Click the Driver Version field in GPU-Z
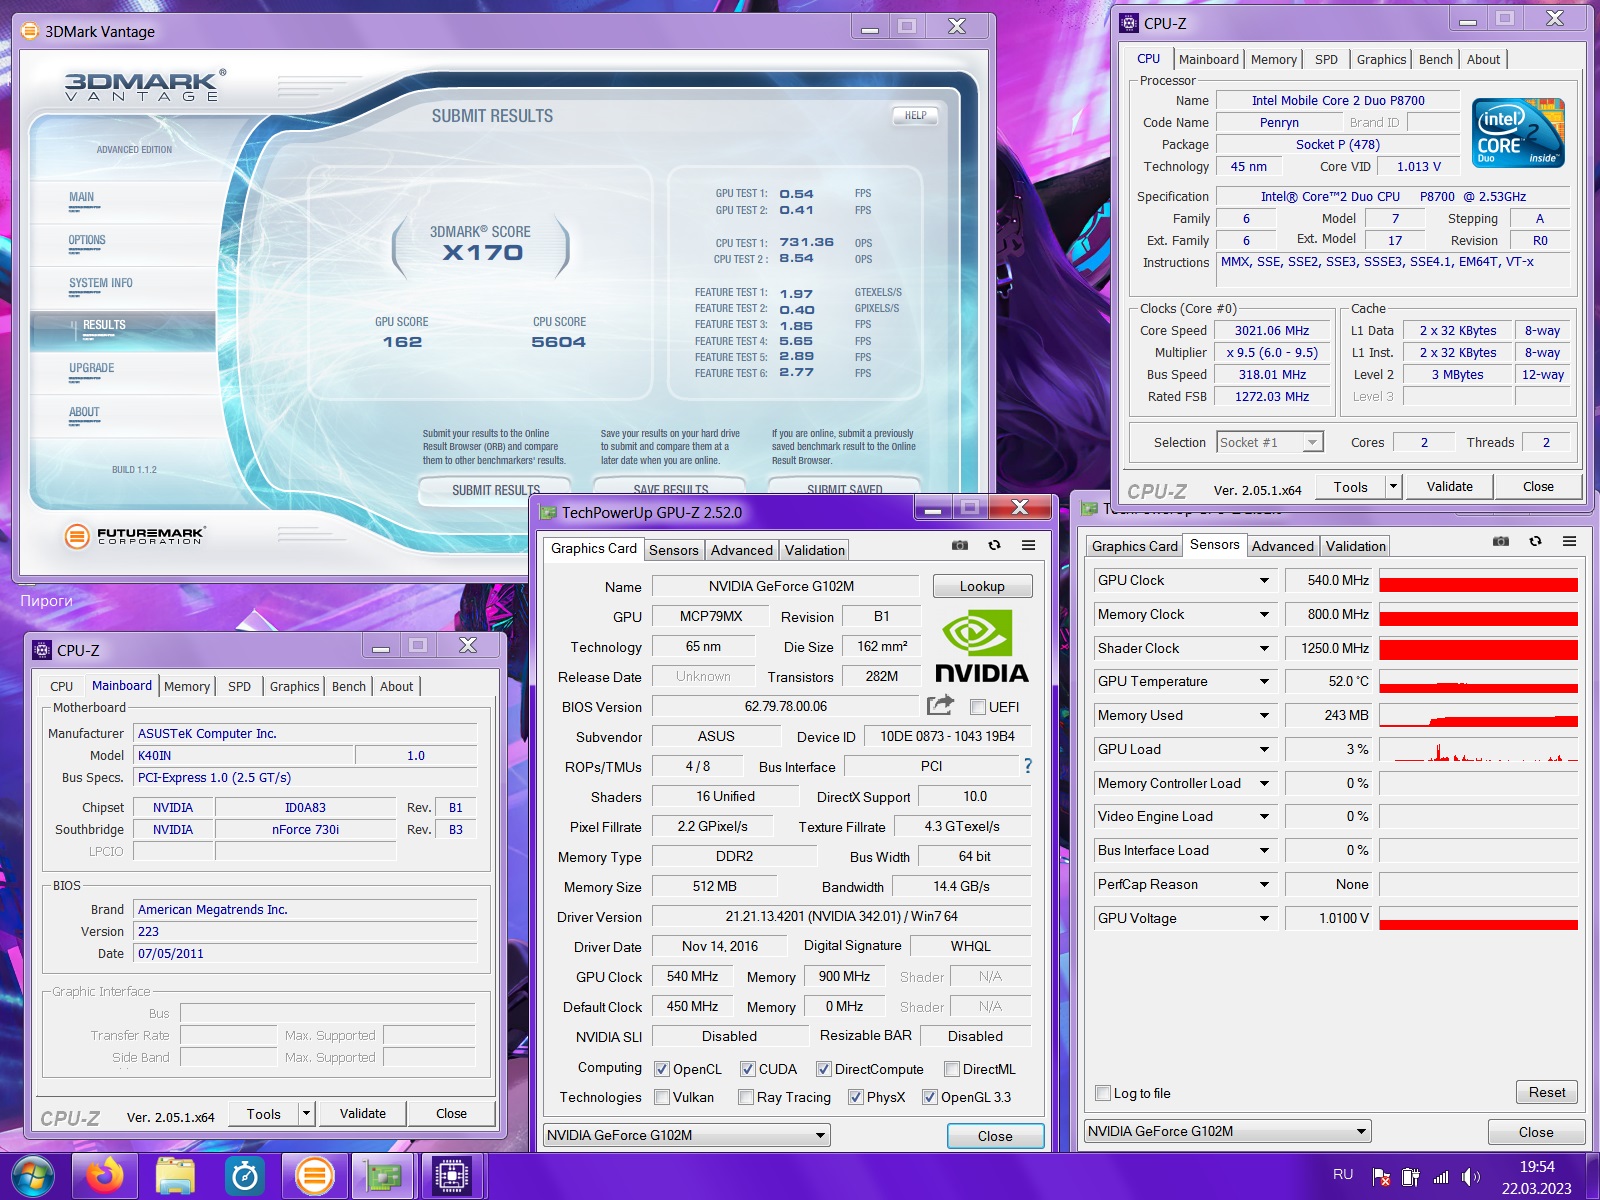Screen dimensions: 1600x1200 [x=841, y=916]
